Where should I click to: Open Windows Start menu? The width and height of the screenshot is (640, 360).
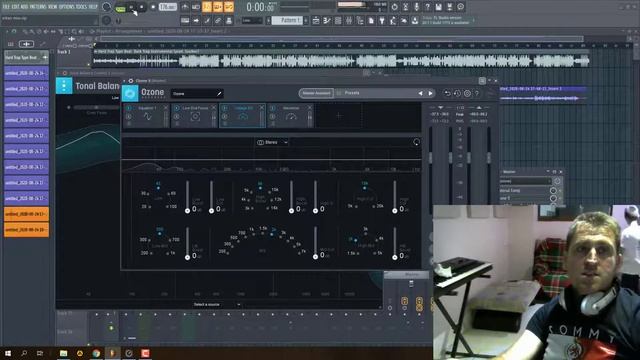point(8,353)
